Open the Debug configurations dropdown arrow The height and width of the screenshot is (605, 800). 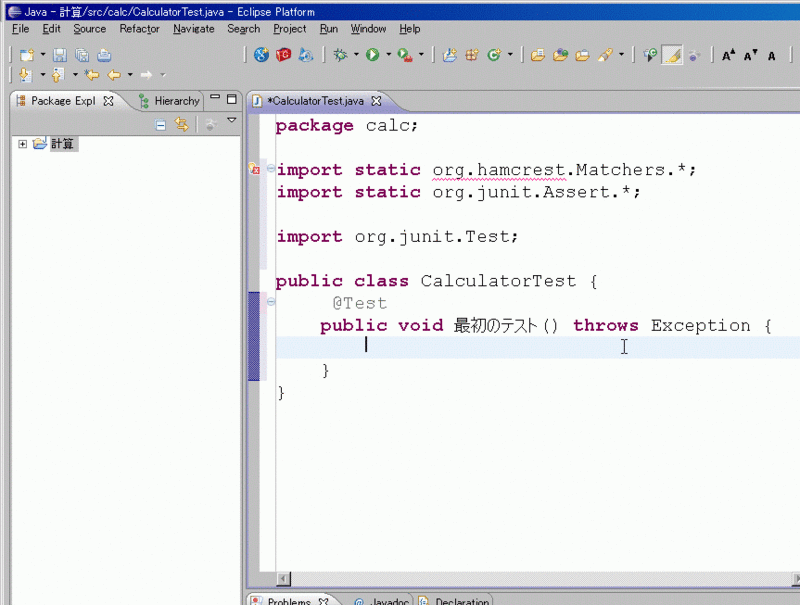[356, 54]
